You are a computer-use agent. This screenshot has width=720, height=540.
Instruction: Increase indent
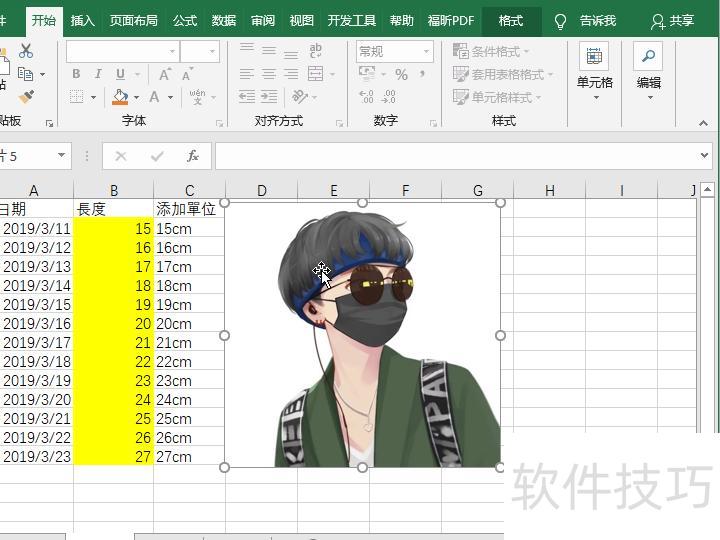269,97
